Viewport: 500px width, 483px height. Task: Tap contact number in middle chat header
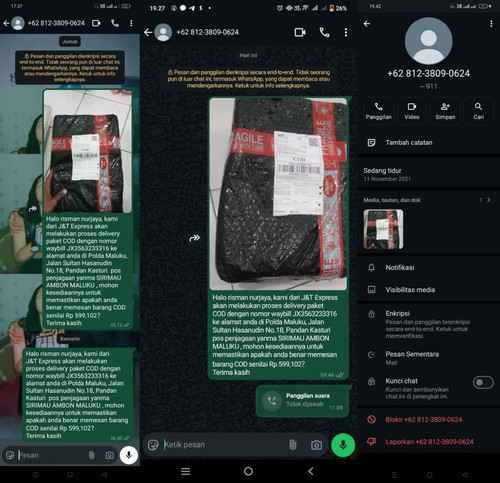click(207, 32)
